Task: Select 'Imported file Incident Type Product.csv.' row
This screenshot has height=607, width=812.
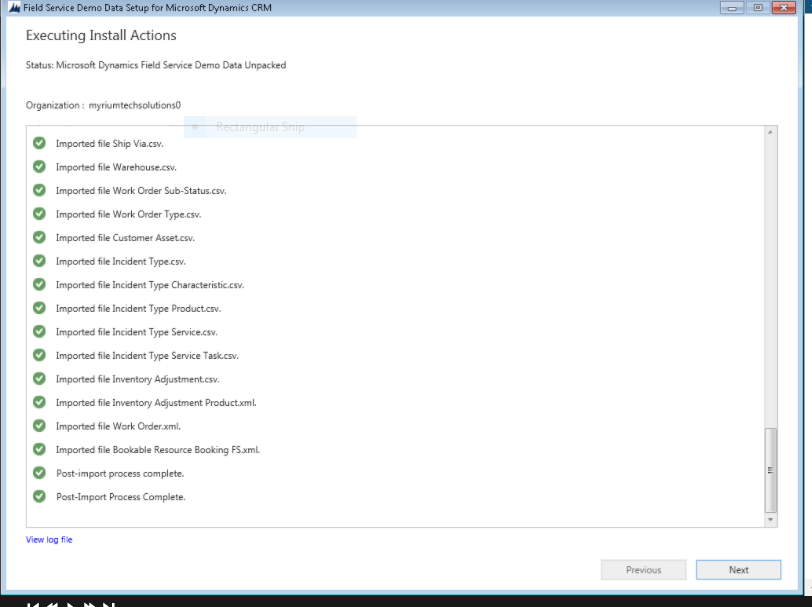Action: click(x=138, y=309)
